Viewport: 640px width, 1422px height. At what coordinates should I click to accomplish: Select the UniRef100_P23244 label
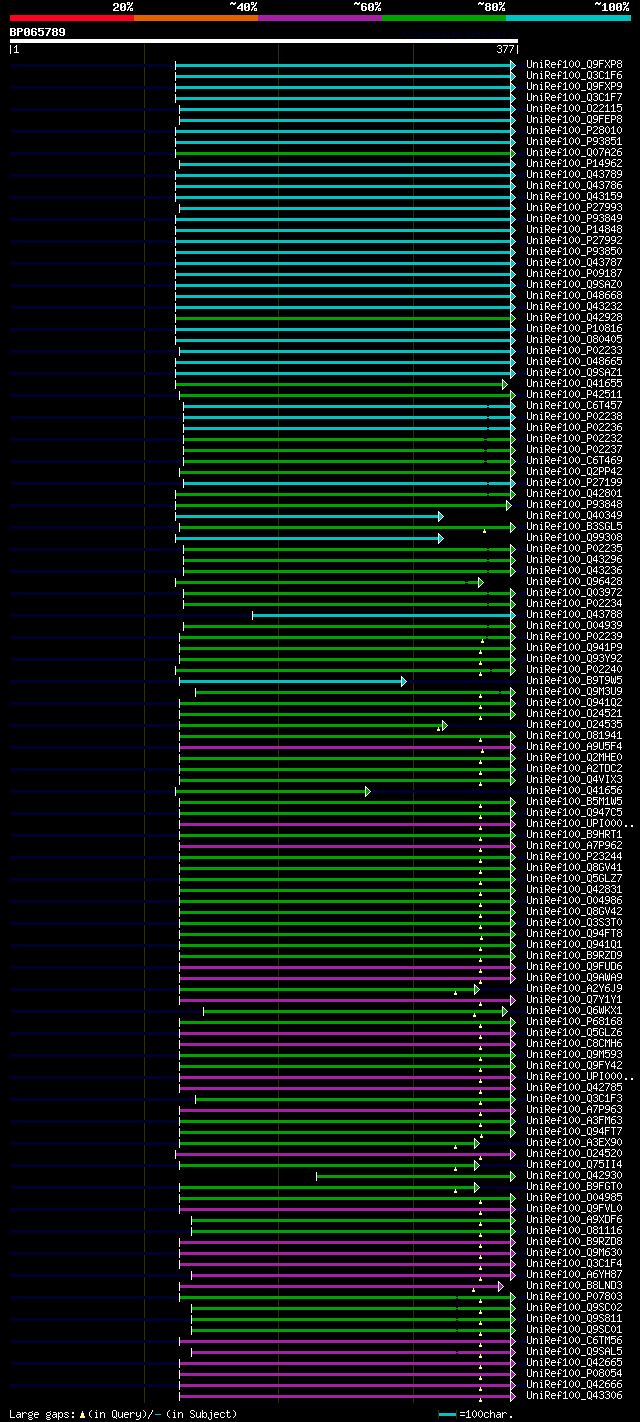[x=574, y=857]
